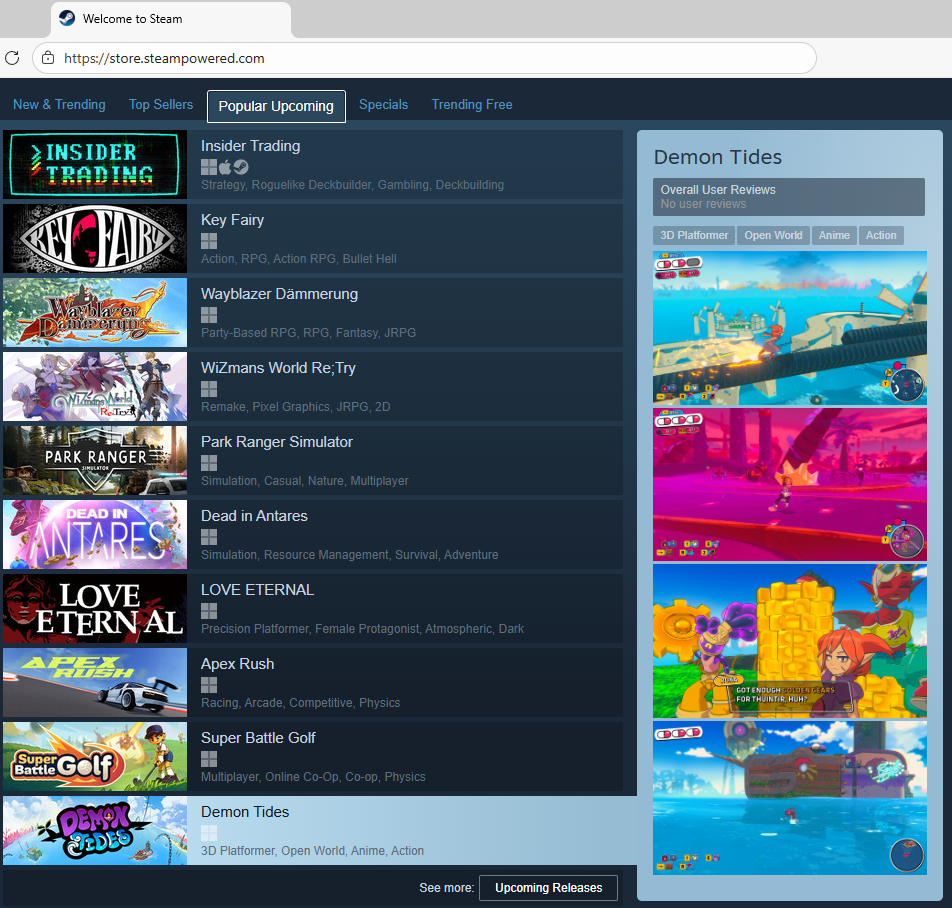
Task: Click the Open World tag in preview panel
Action: pos(773,235)
